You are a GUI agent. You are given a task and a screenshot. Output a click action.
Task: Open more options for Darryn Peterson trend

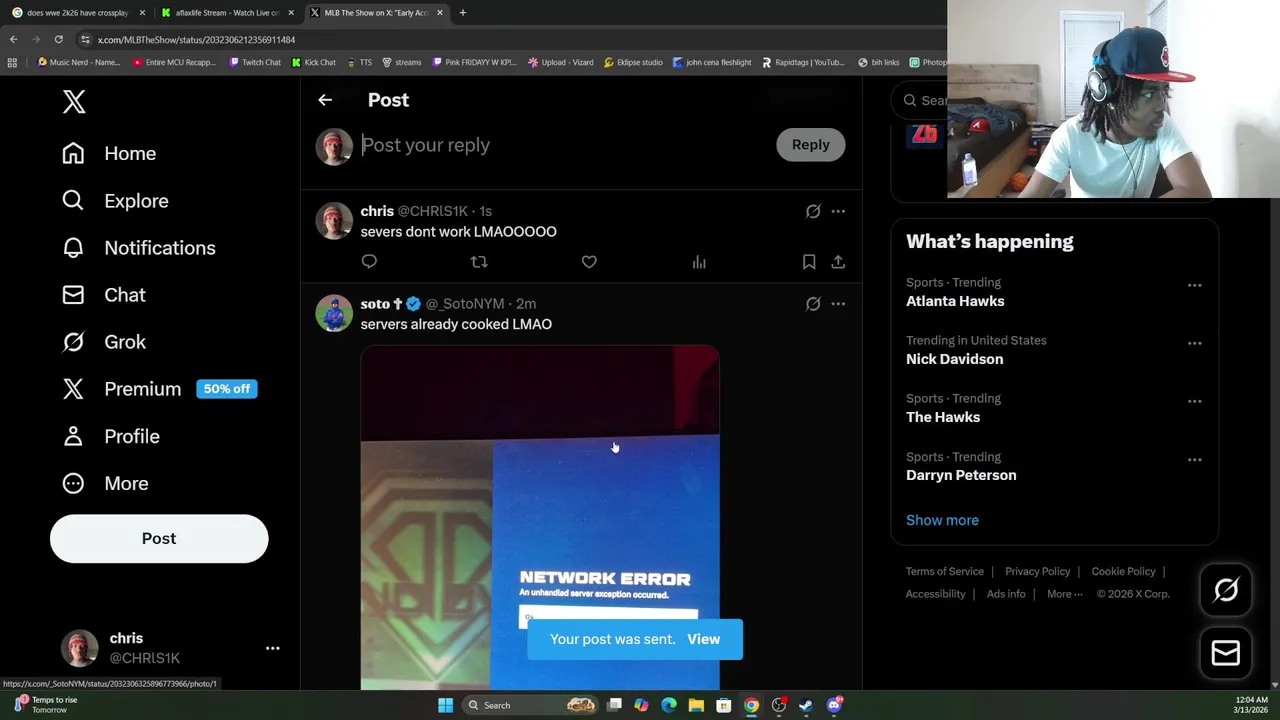point(1194,459)
